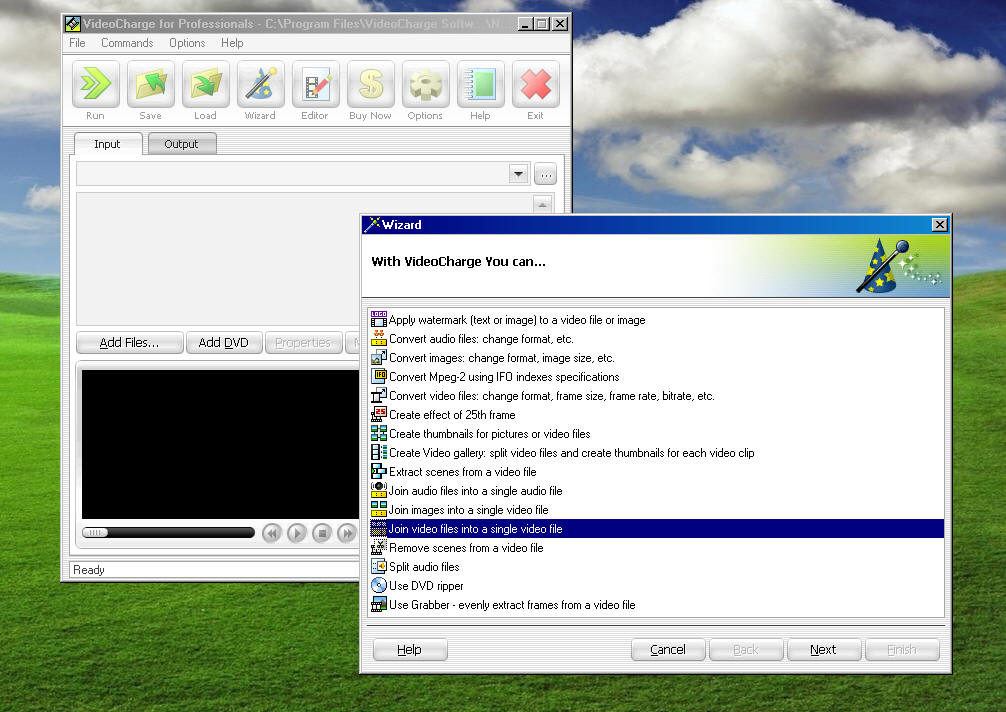Select 'Join images into a single video file'

[x=657, y=509]
